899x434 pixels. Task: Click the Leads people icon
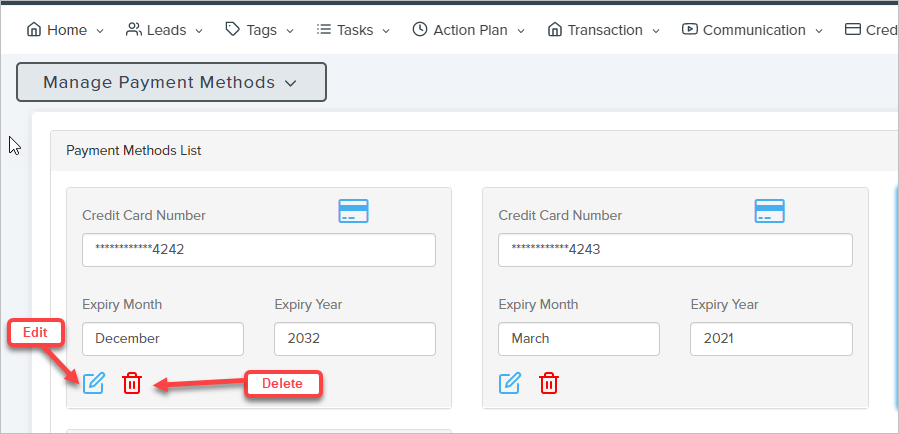point(134,30)
